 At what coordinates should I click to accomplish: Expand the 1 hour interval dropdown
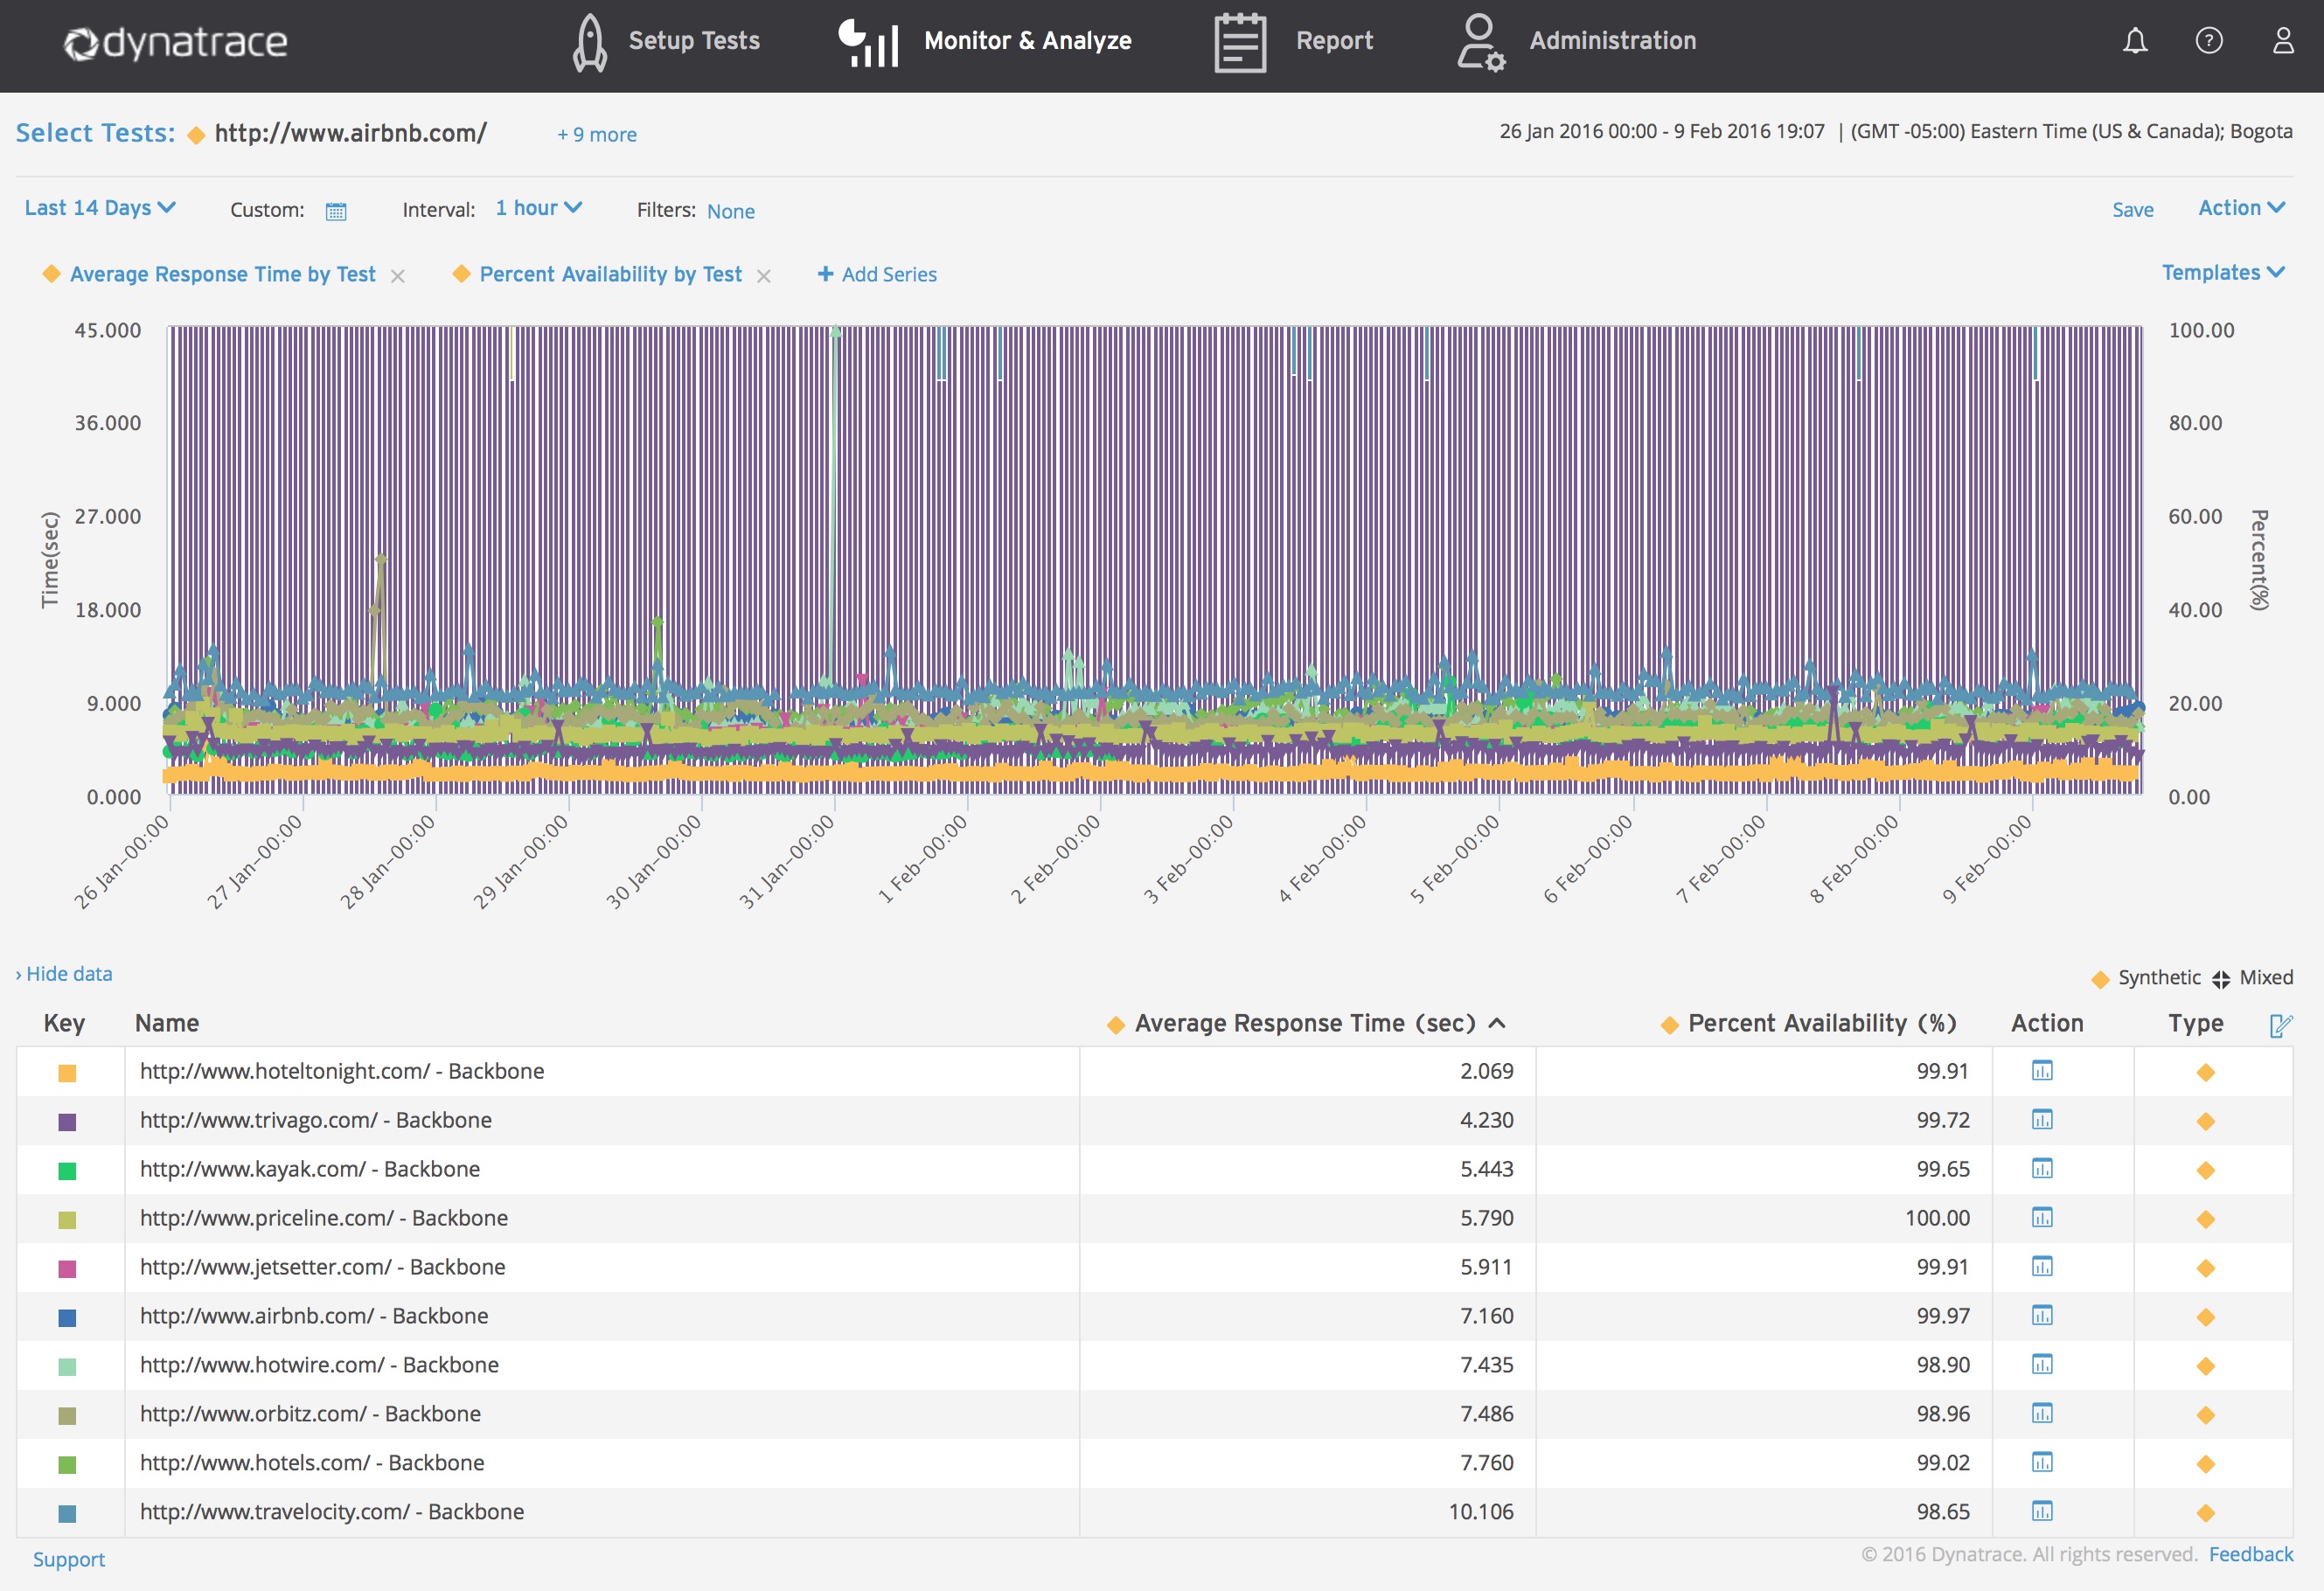(x=539, y=208)
